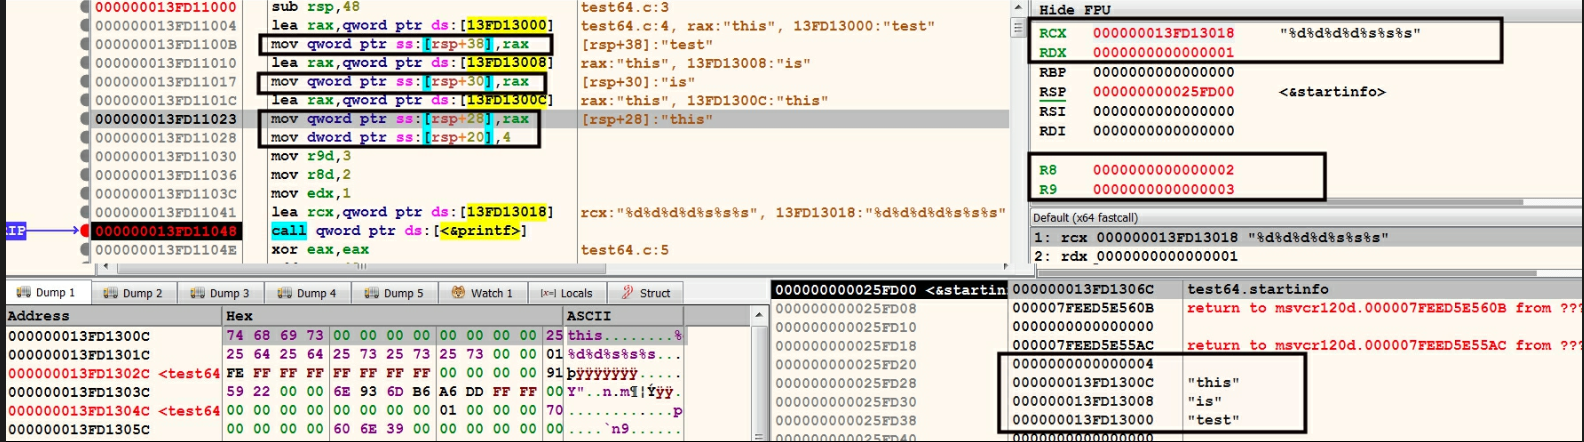Click the register panel vertical scrollbar up arrow
This screenshot has width=1584, height=442.
click(x=1019, y=8)
